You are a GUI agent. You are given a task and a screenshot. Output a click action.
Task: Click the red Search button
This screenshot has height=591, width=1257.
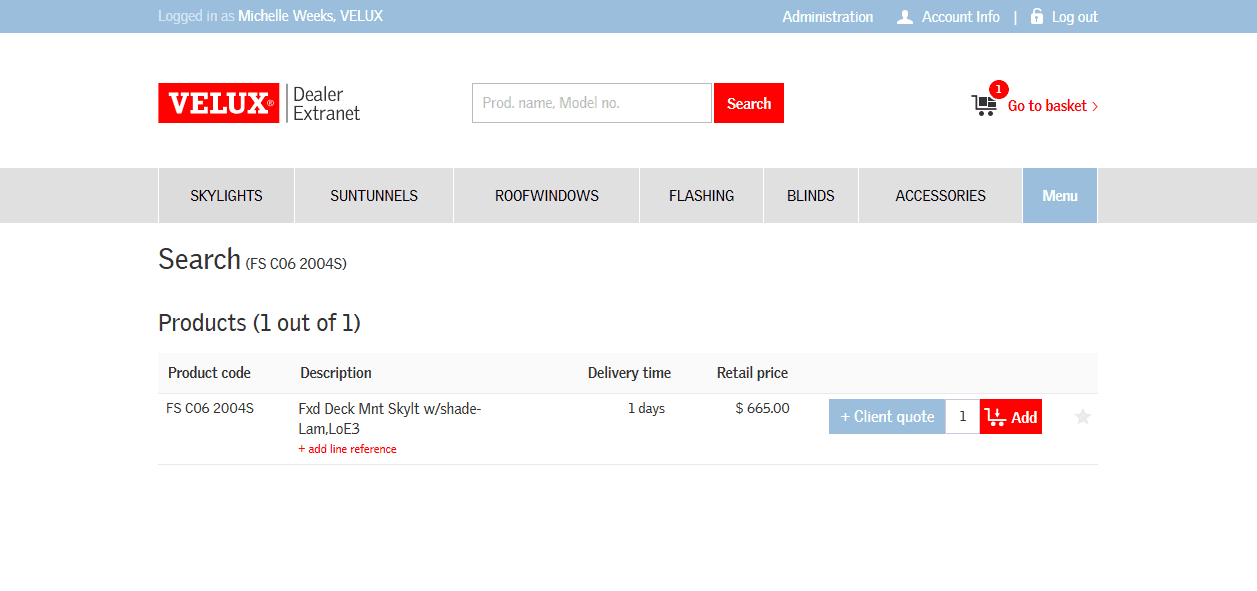click(x=749, y=103)
